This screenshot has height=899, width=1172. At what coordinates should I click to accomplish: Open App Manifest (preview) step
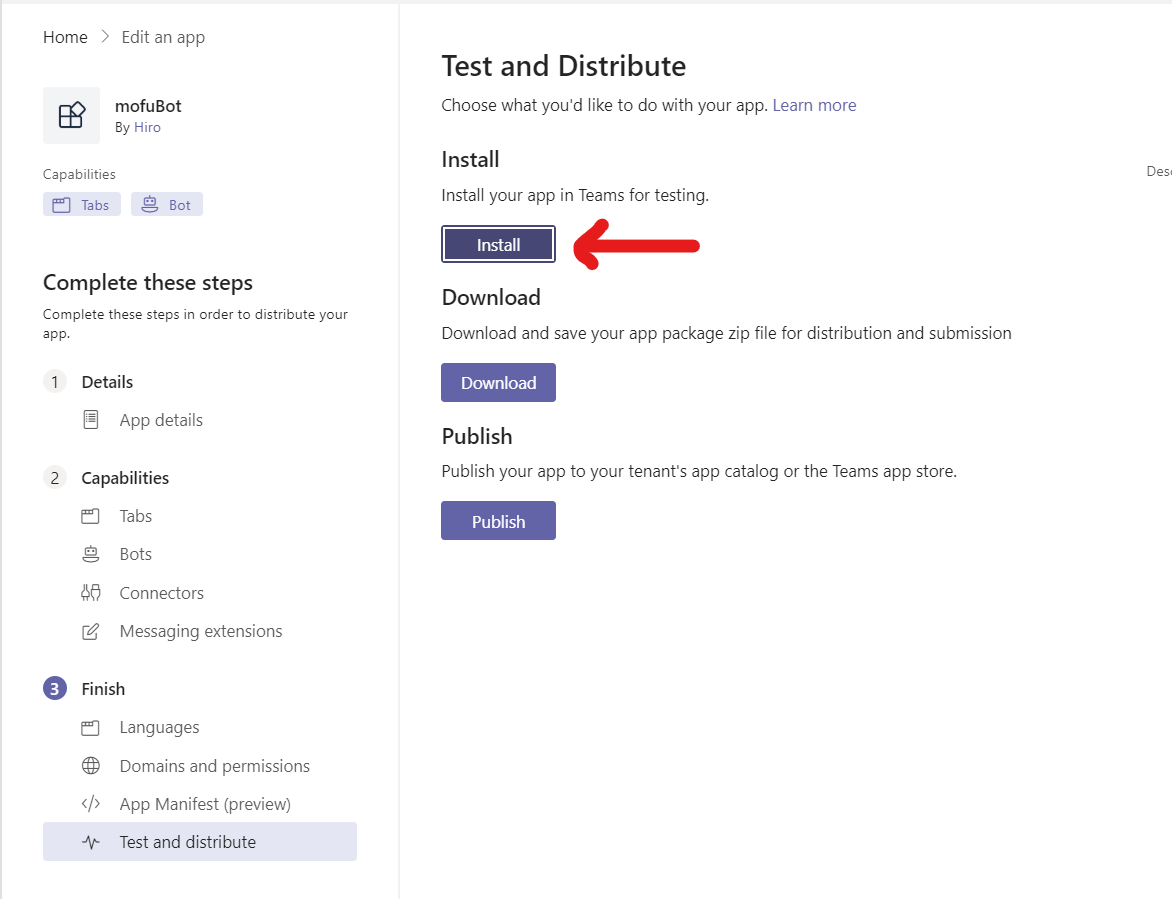tap(205, 804)
